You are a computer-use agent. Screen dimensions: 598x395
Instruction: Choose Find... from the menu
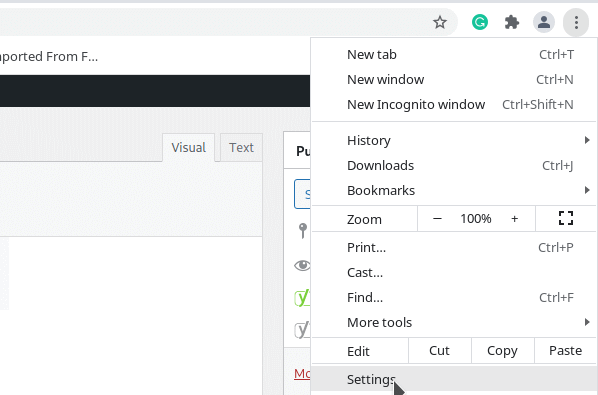click(x=454, y=297)
